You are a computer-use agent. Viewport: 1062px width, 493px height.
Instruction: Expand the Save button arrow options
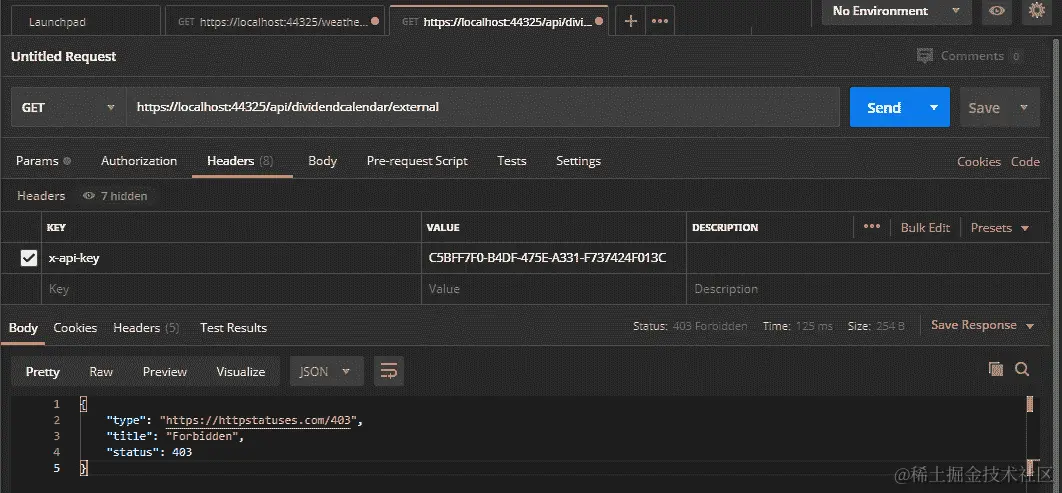click(1024, 107)
